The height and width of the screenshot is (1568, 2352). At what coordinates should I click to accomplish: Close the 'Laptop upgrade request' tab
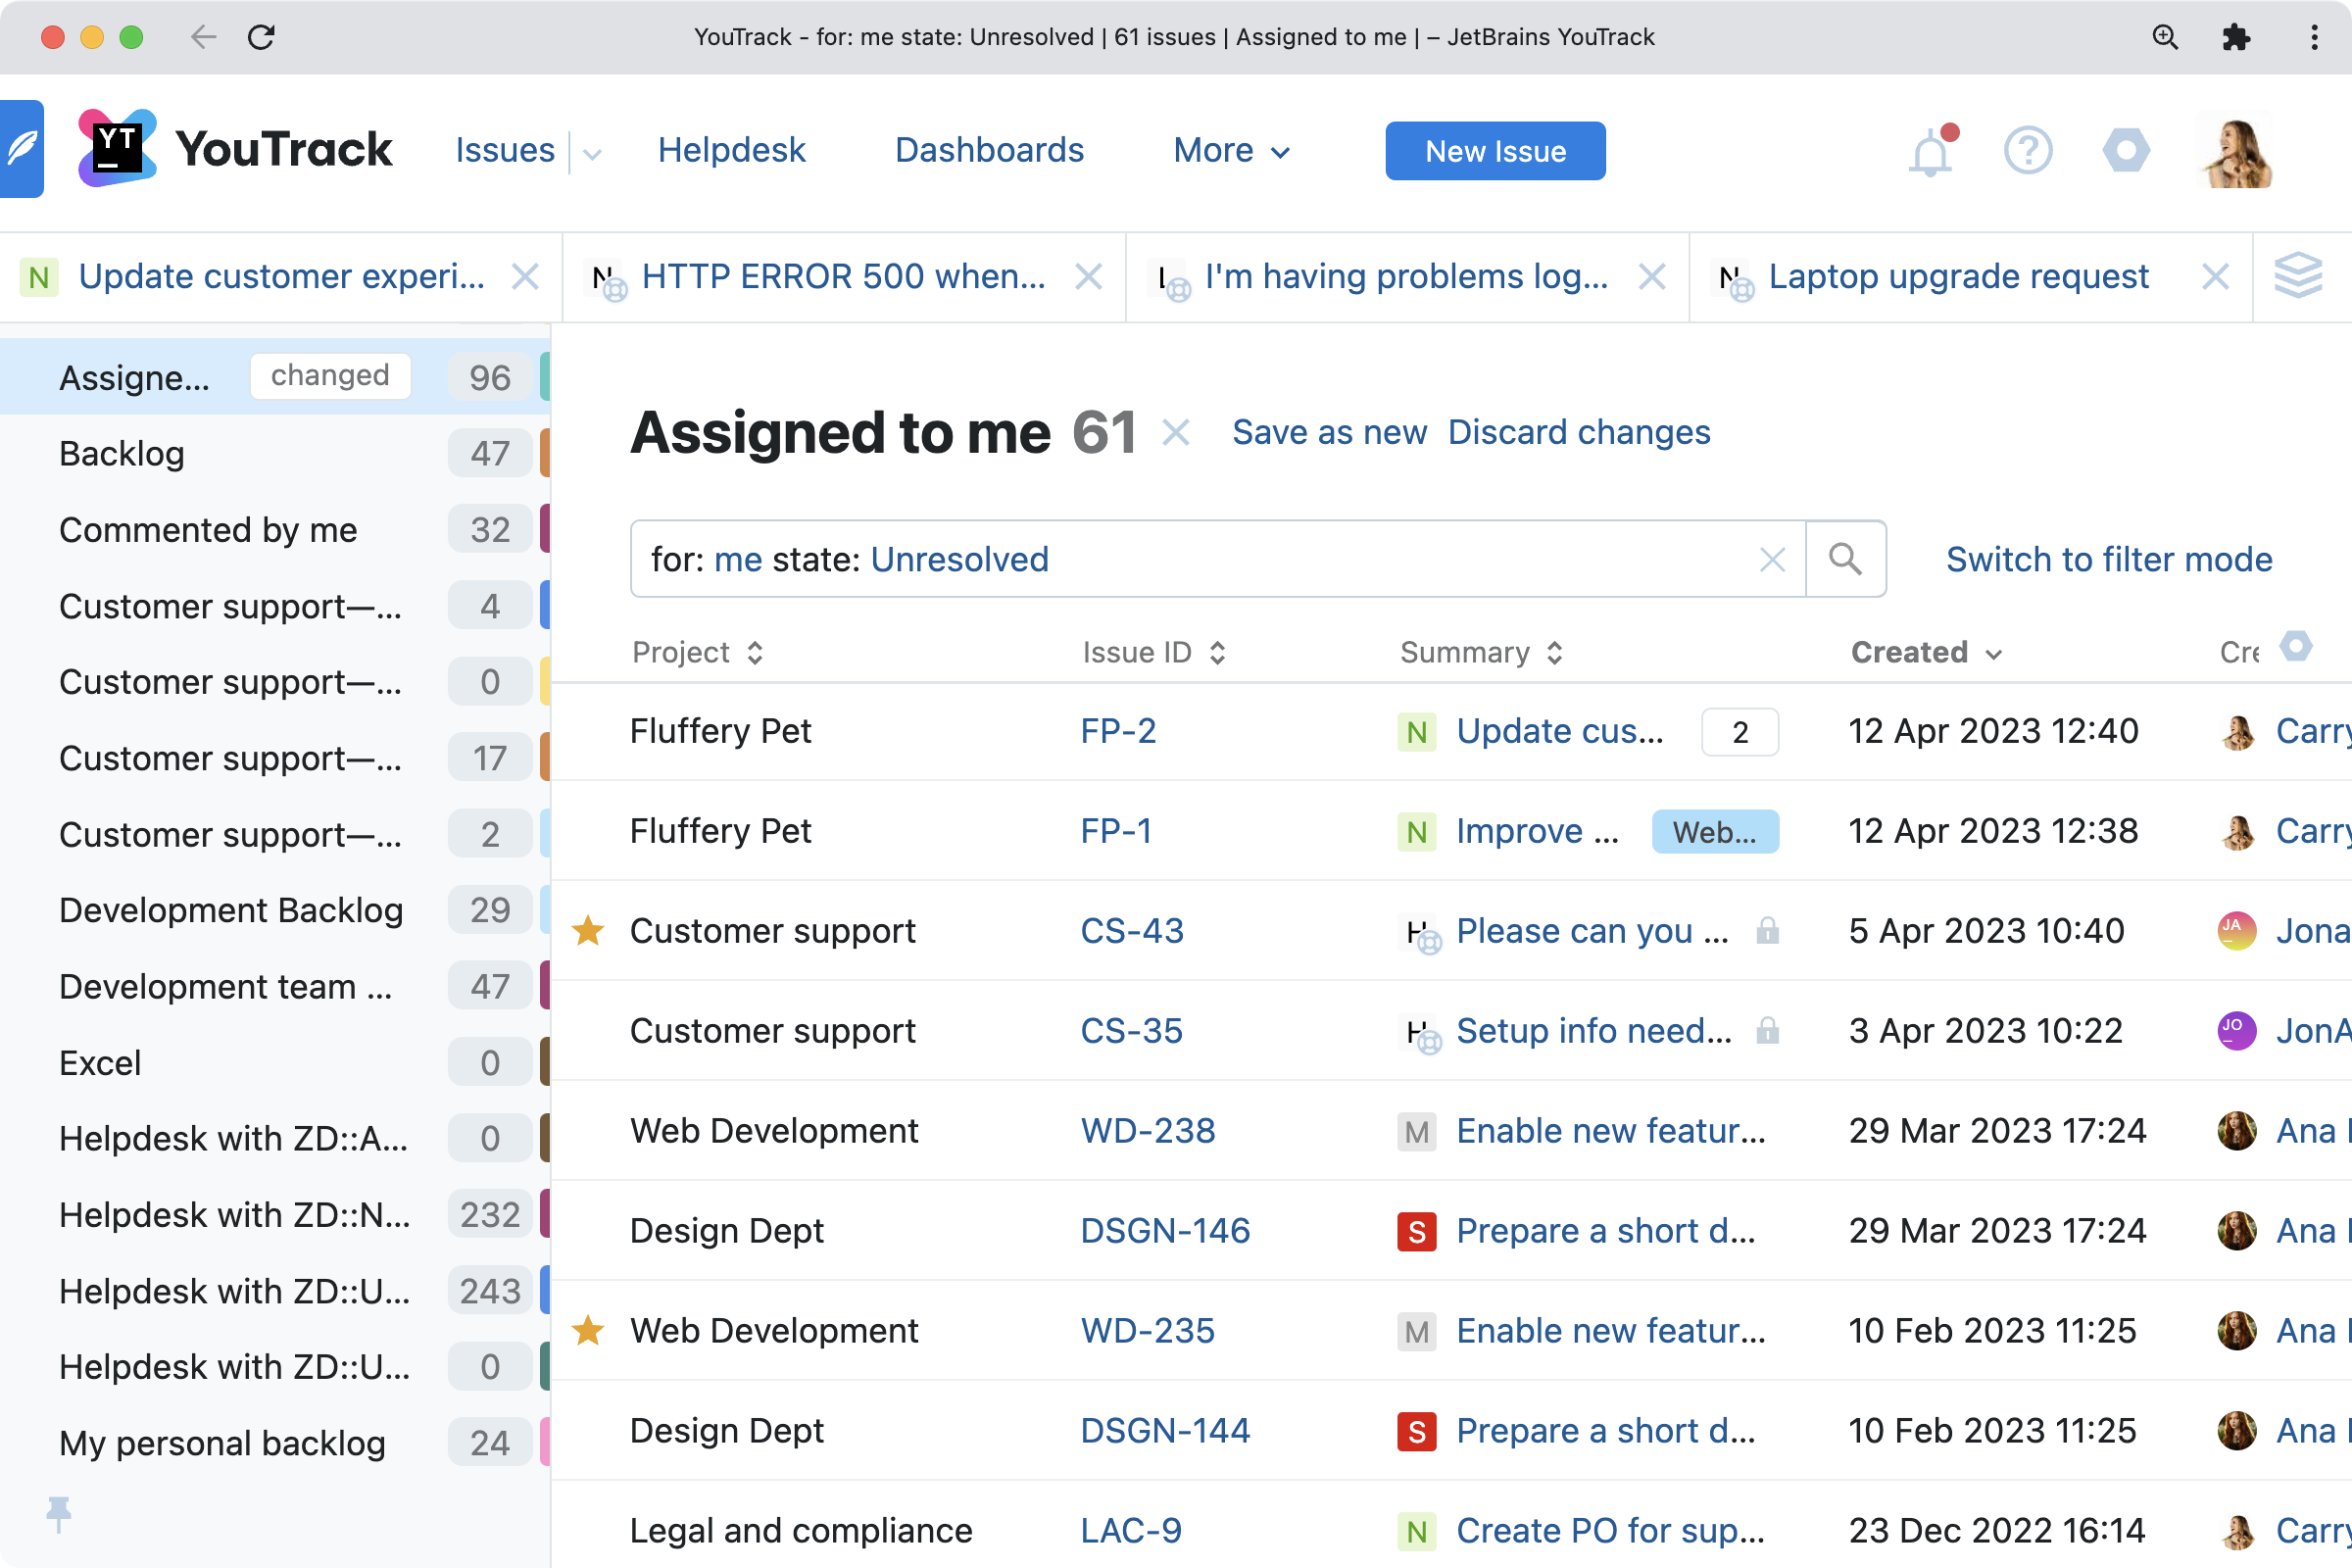[2216, 276]
